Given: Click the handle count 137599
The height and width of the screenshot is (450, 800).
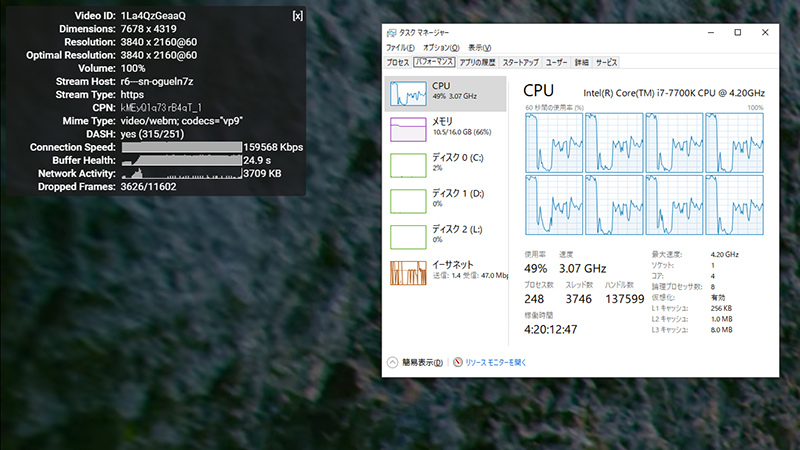Looking at the screenshot, I should 624,299.
